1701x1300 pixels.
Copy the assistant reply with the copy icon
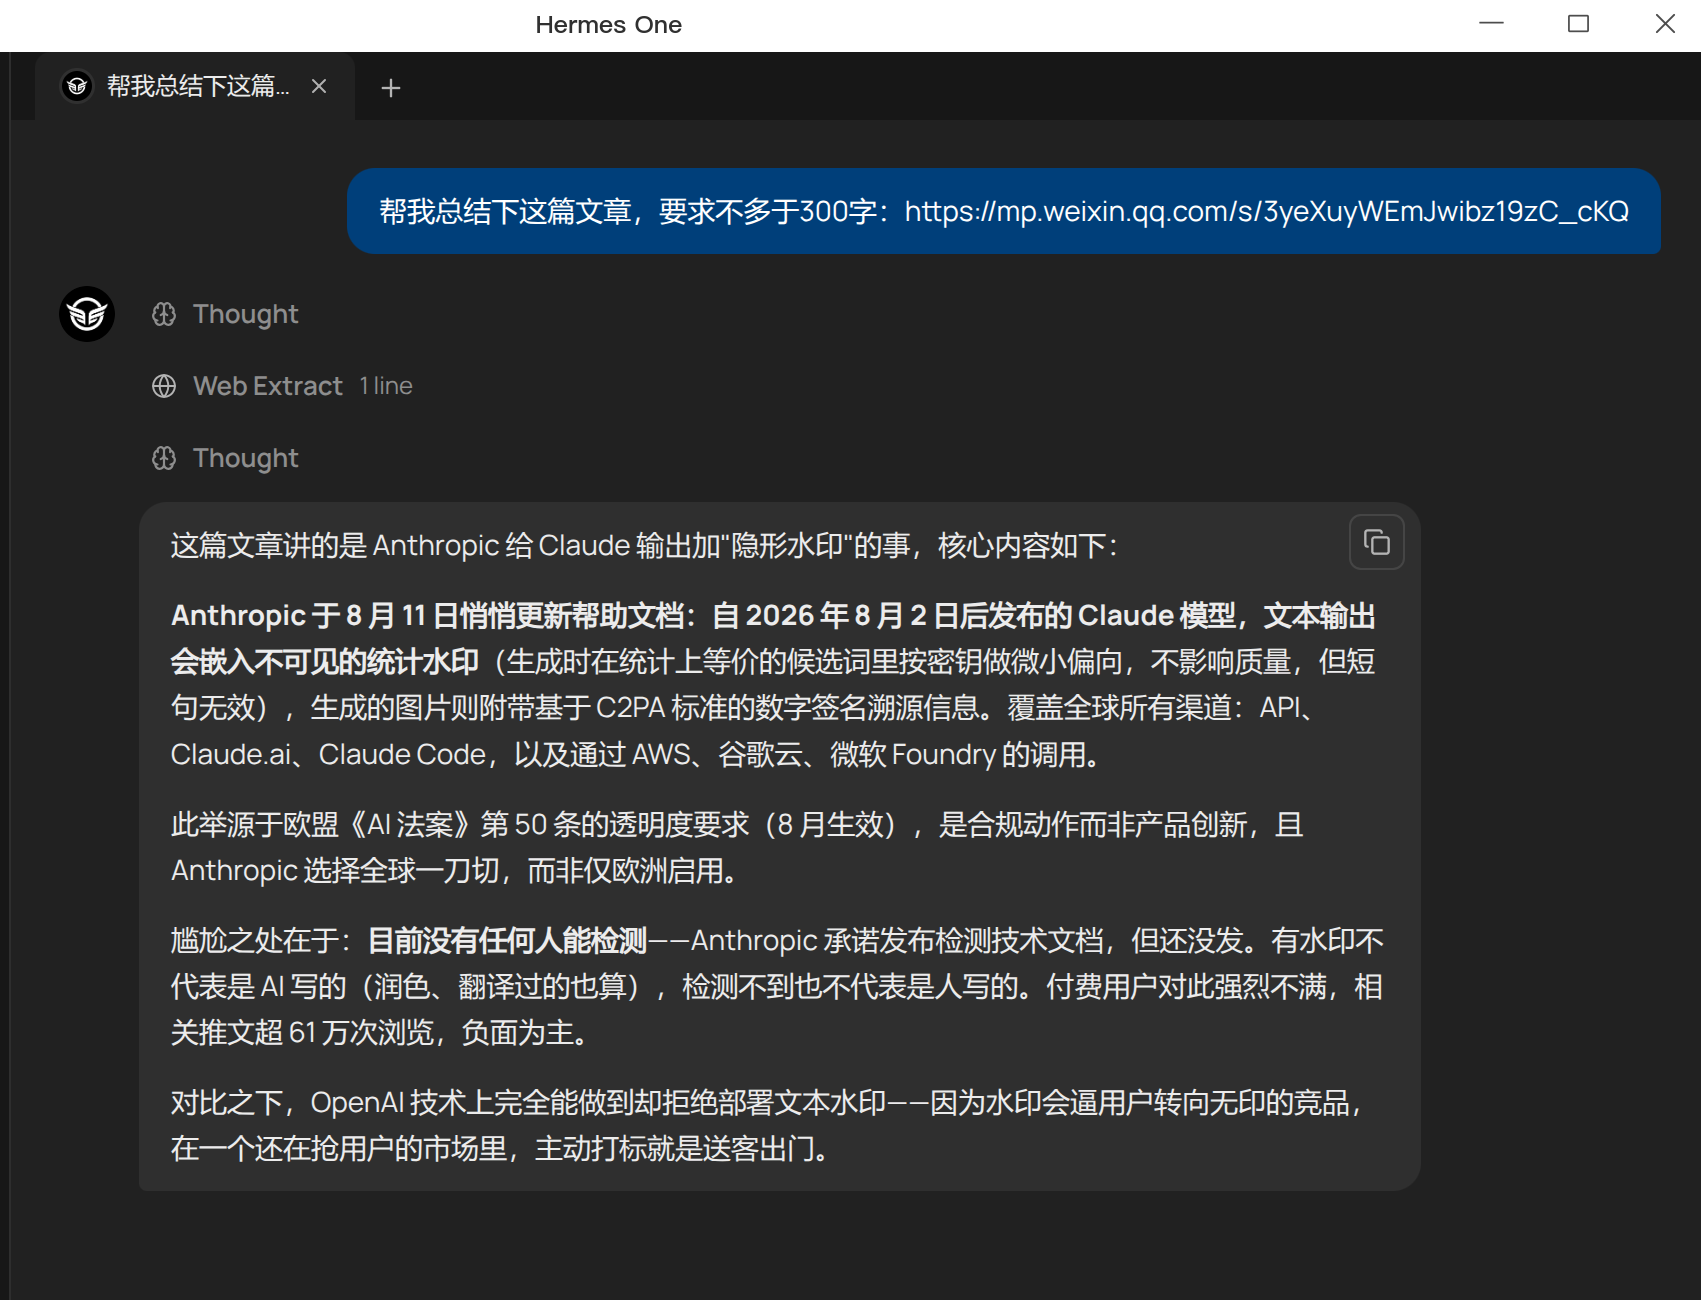[1376, 542]
